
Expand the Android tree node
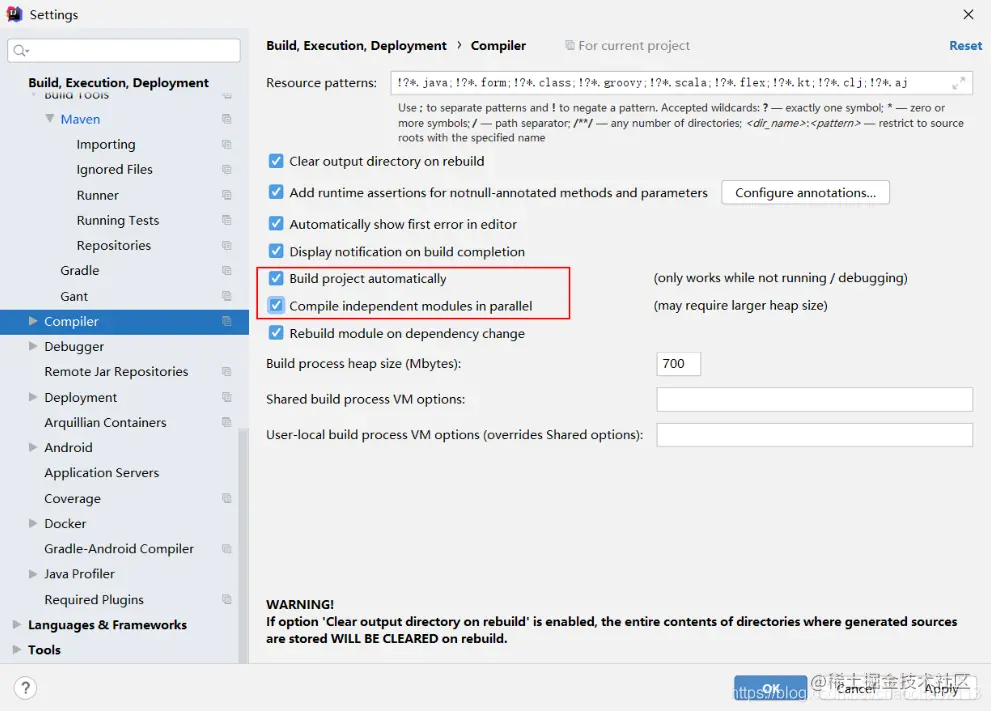tap(33, 447)
